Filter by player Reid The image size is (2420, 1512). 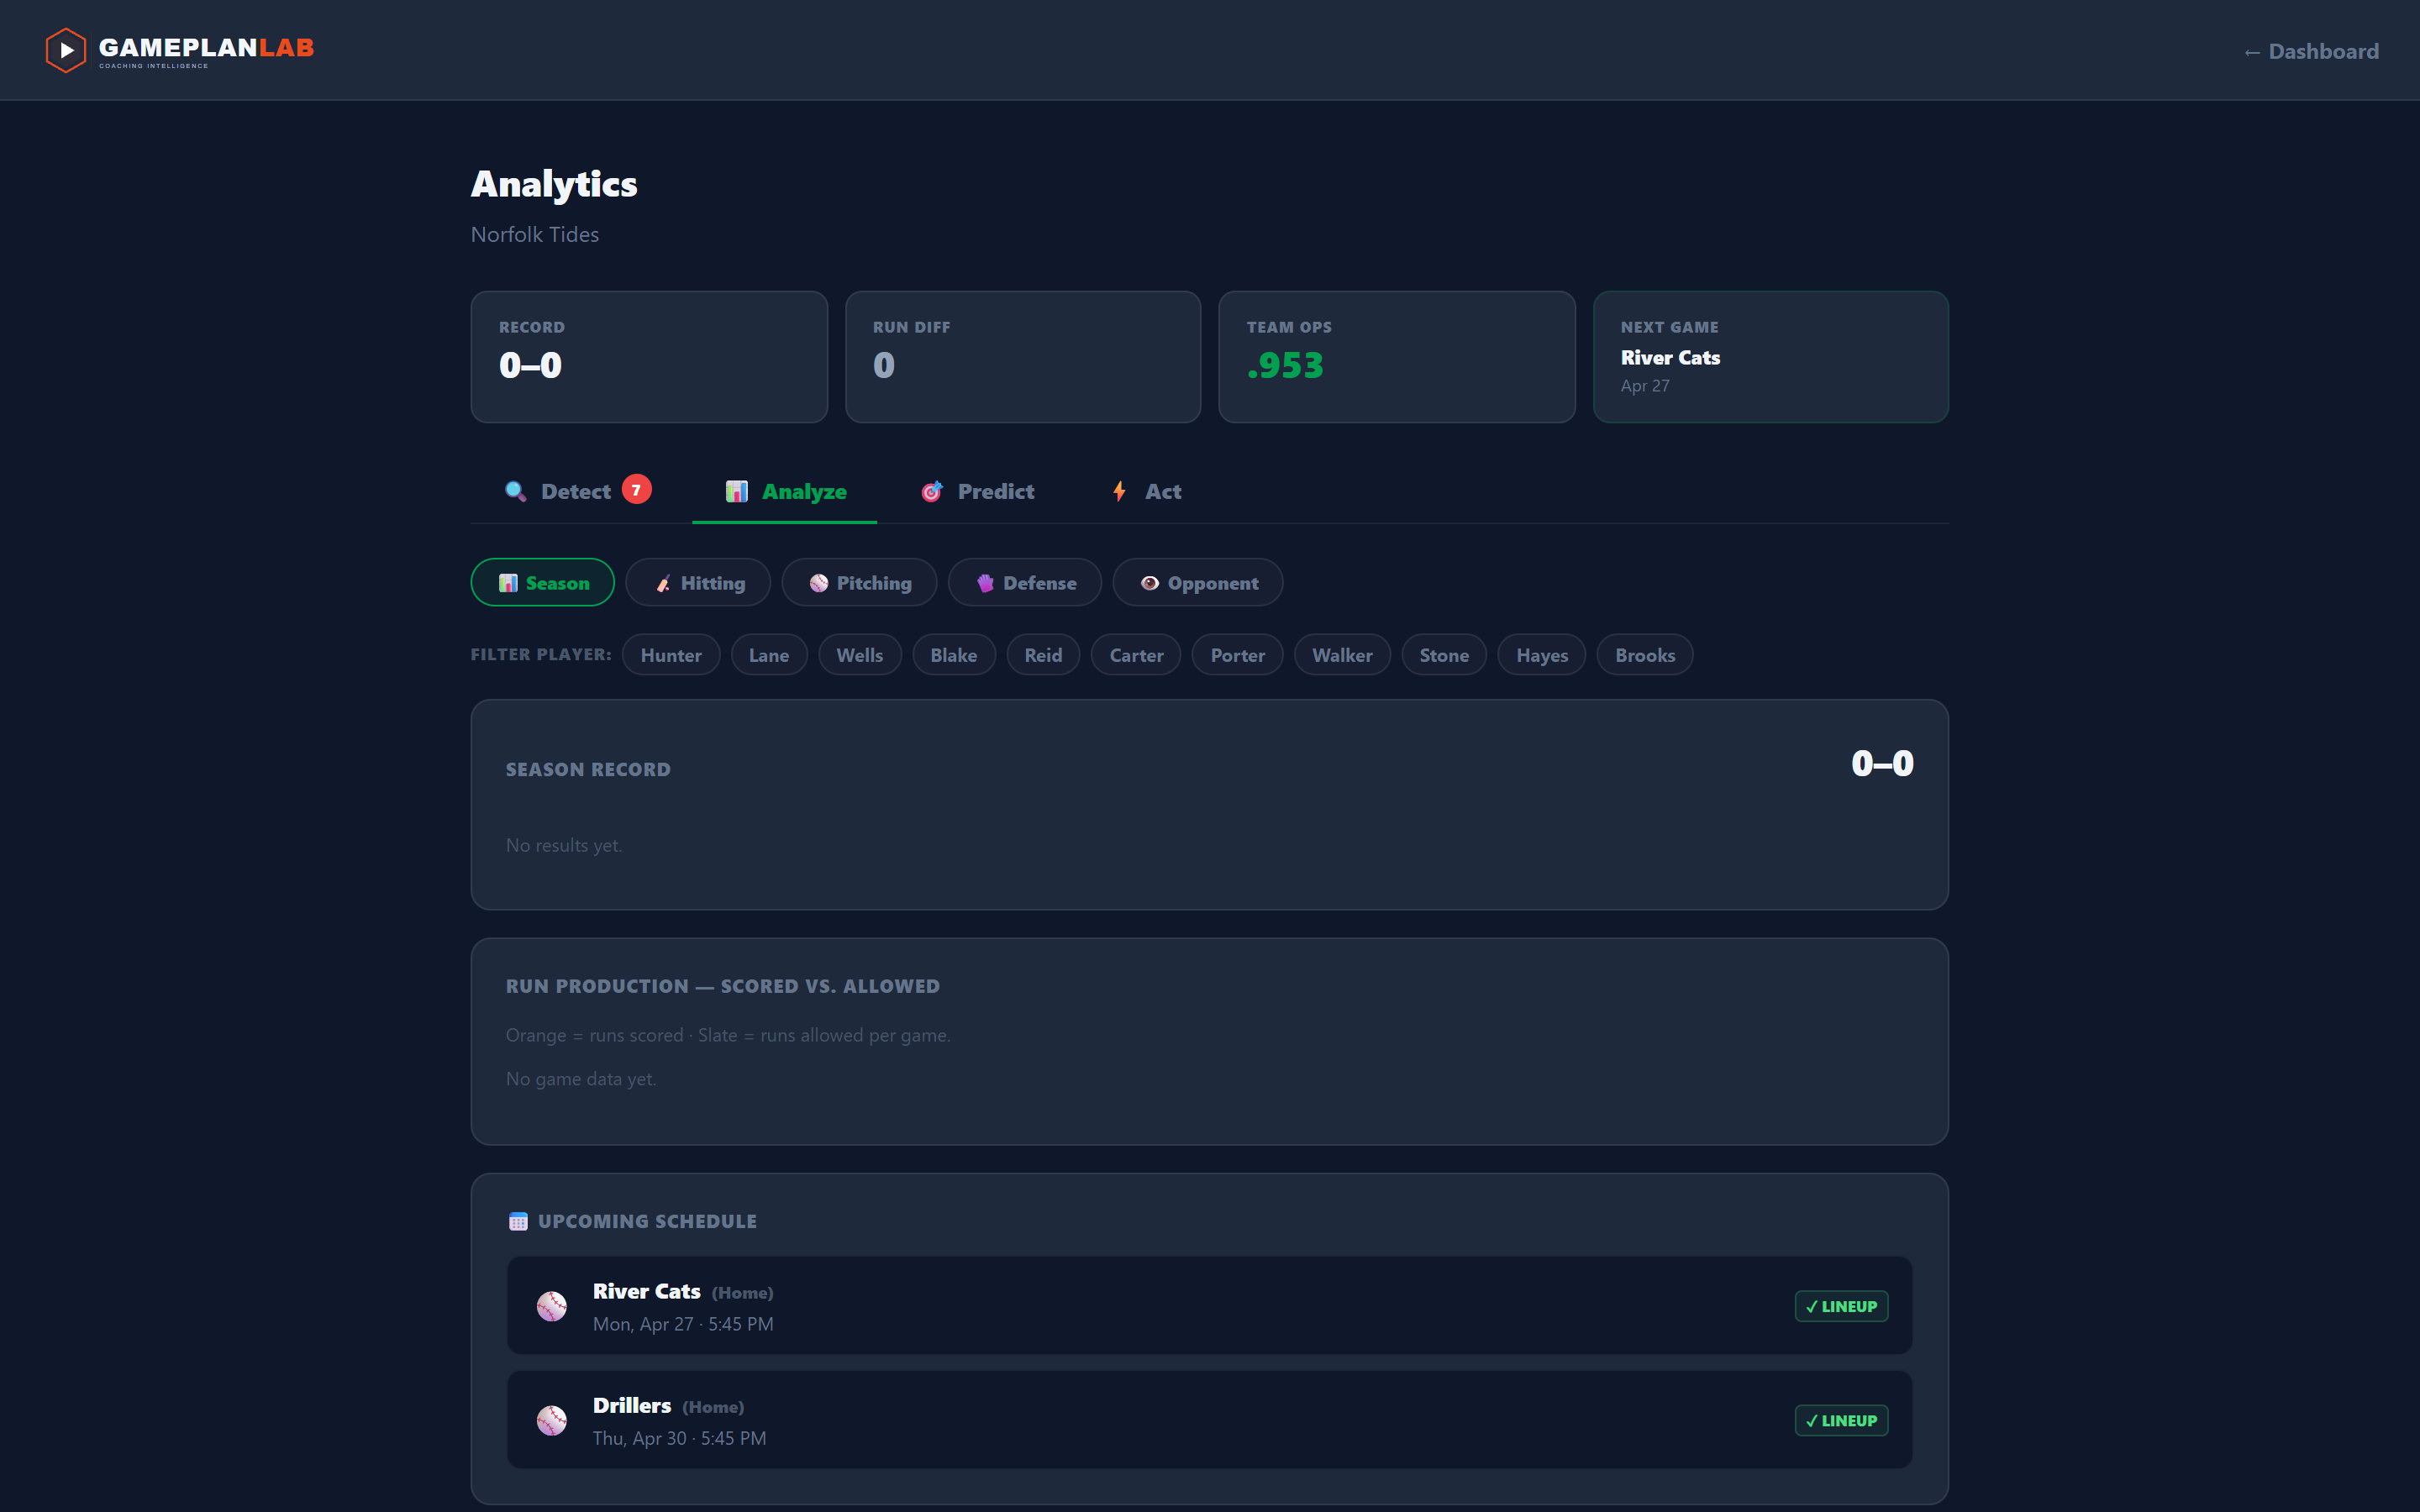tap(1043, 655)
